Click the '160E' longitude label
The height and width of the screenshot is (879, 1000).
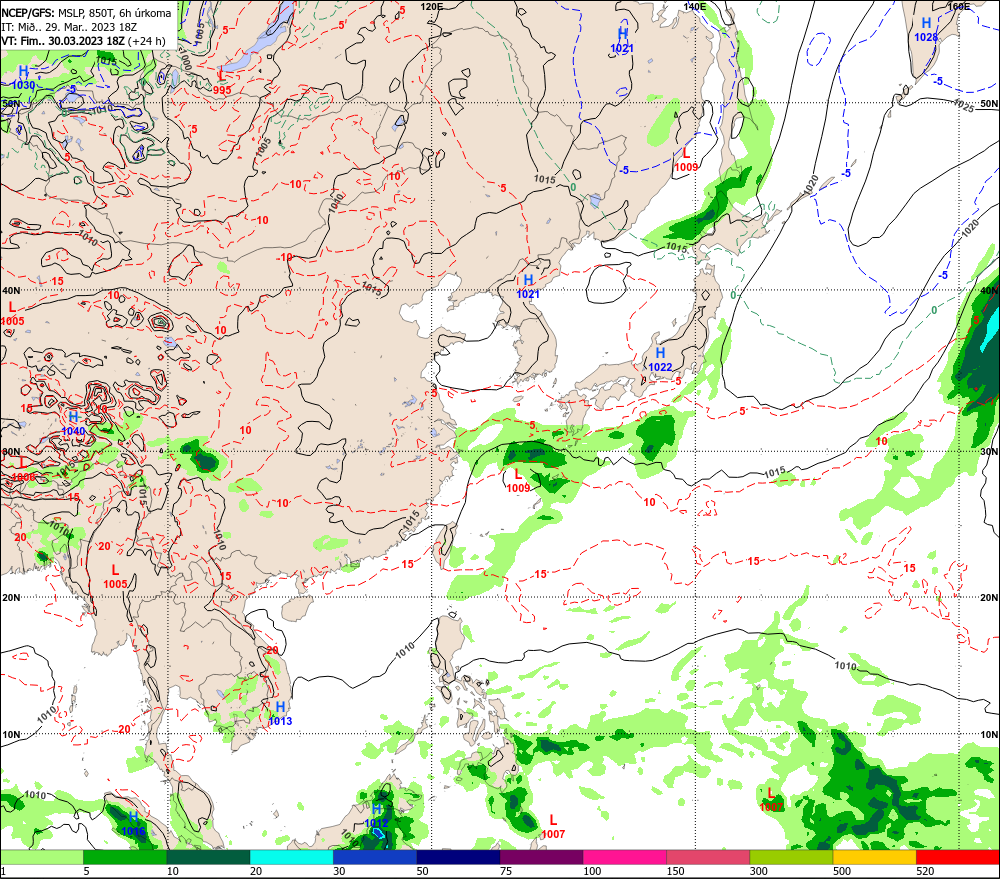959,6
